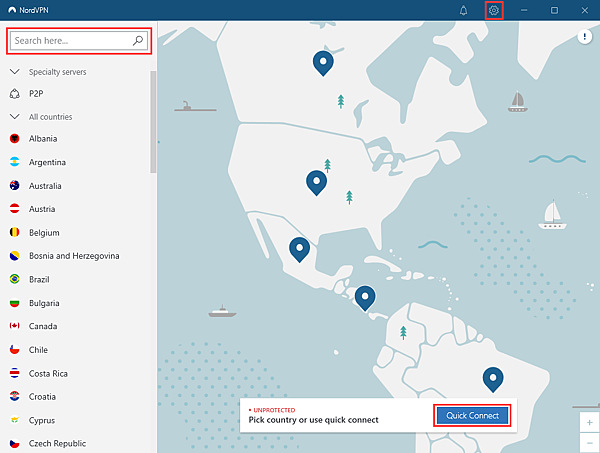Click the UNPROTECTED status label
This screenshot has width=600, height=453.
[274, 410]
